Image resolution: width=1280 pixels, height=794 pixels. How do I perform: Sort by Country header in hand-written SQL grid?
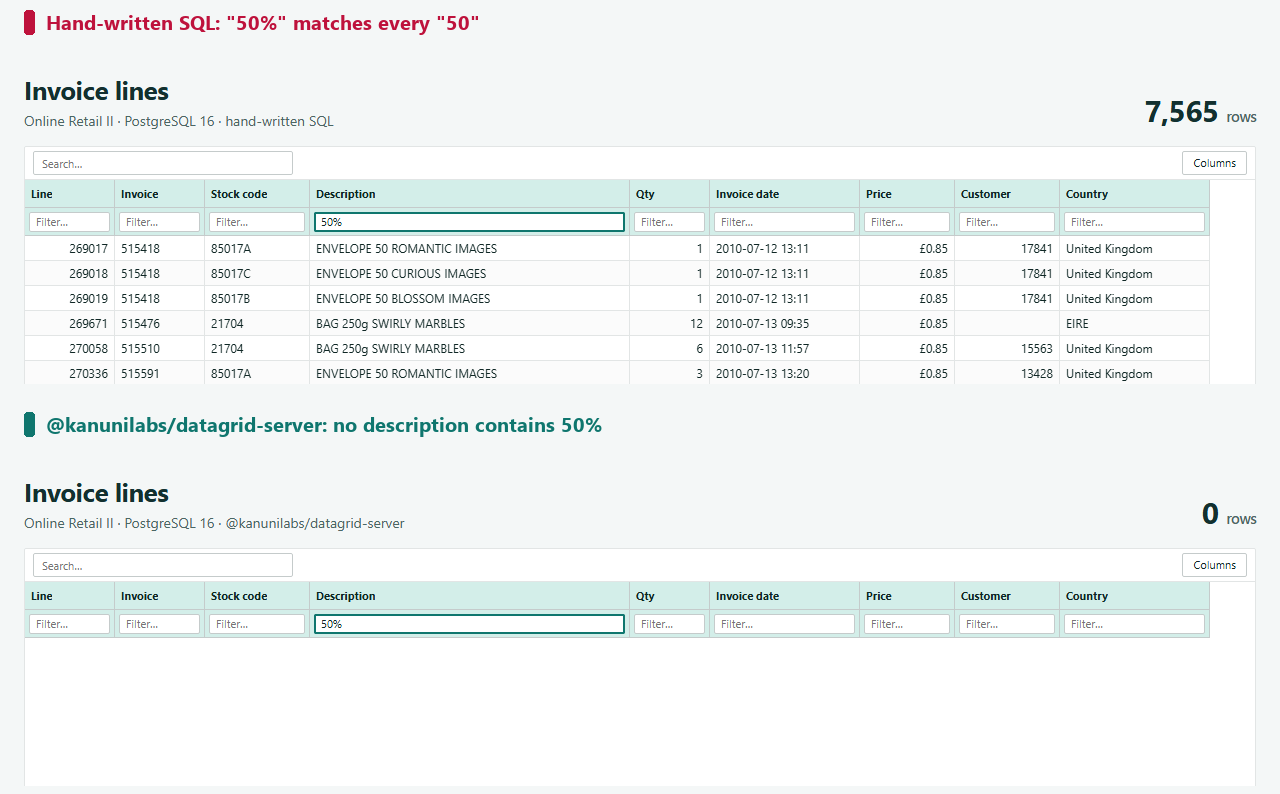pyautogui.click(x=1135, y=194)
